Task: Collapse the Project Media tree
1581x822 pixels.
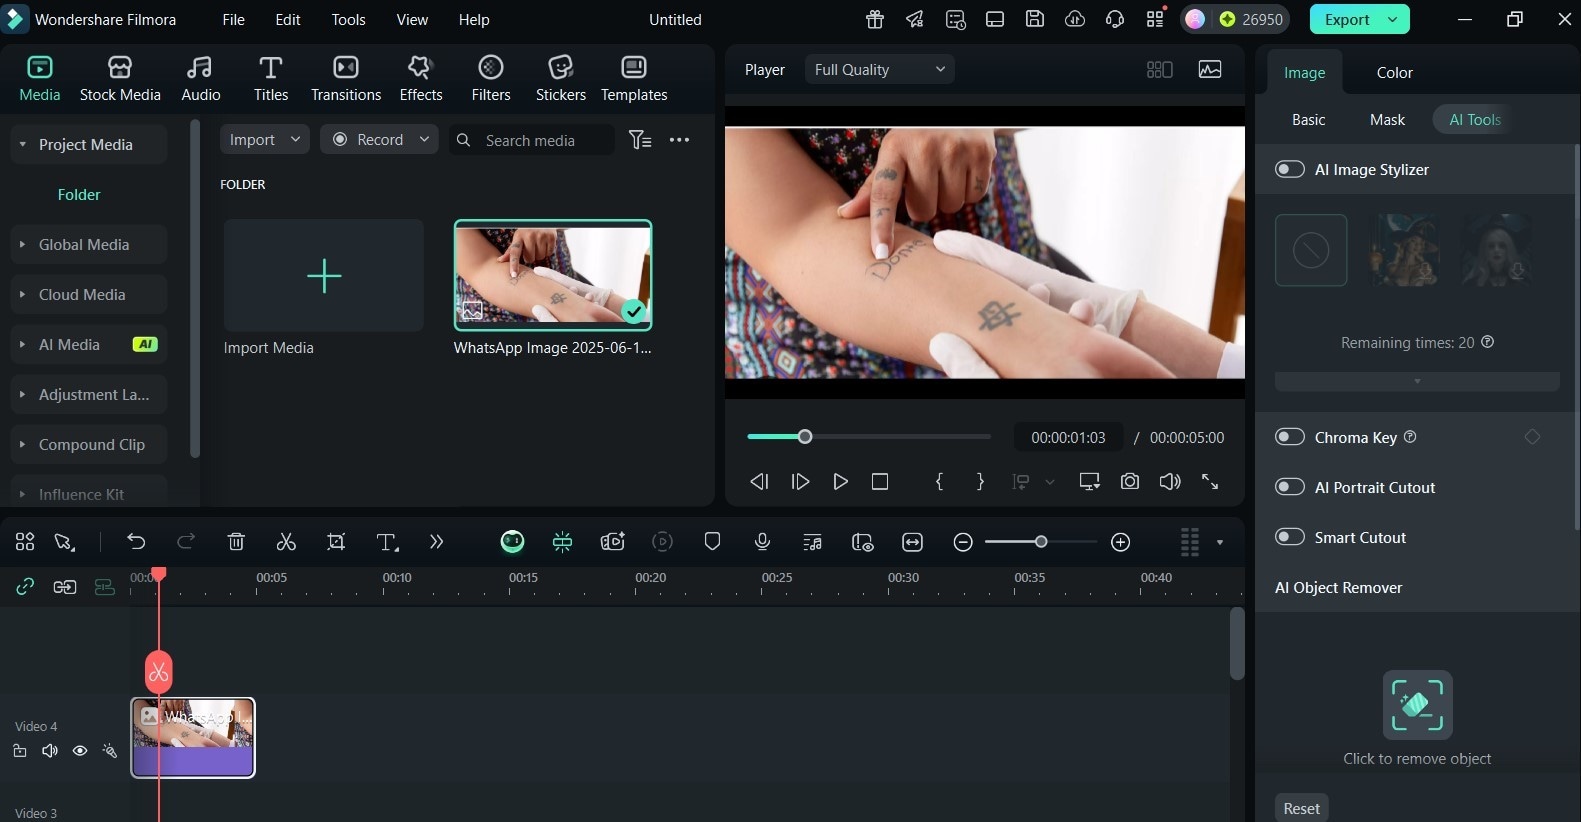Action: pyautogui.click(x=22, y=145)
